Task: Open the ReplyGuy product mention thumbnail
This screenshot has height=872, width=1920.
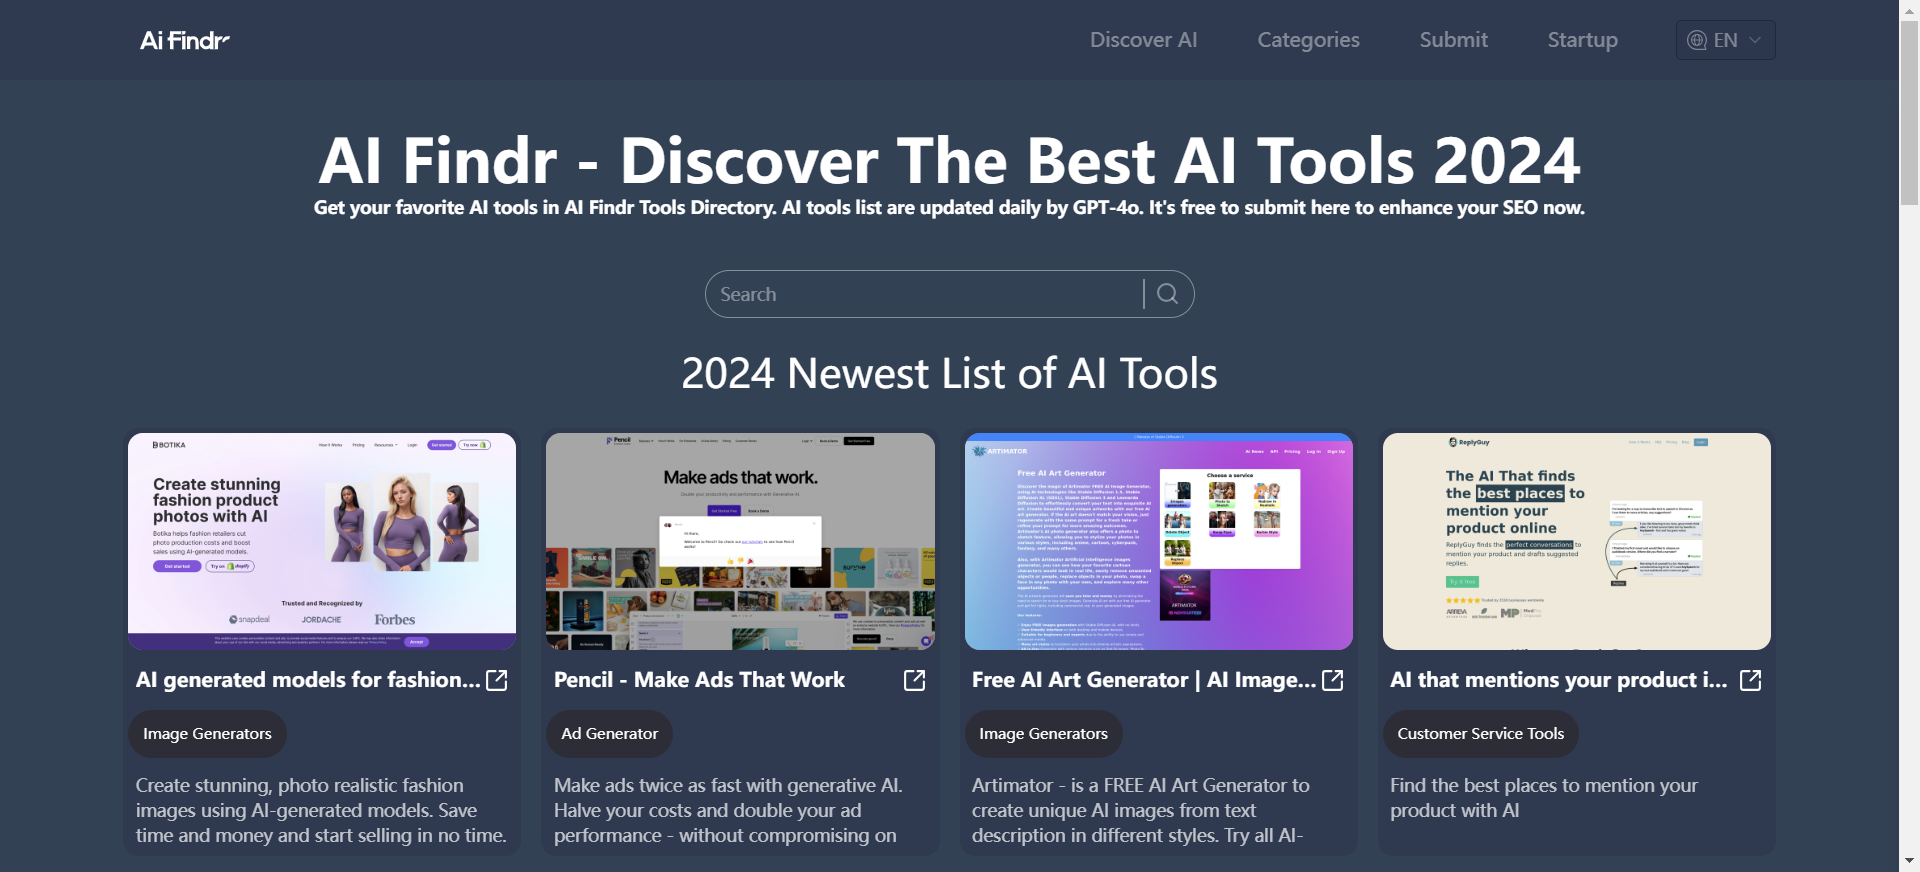Action: 1576,541
